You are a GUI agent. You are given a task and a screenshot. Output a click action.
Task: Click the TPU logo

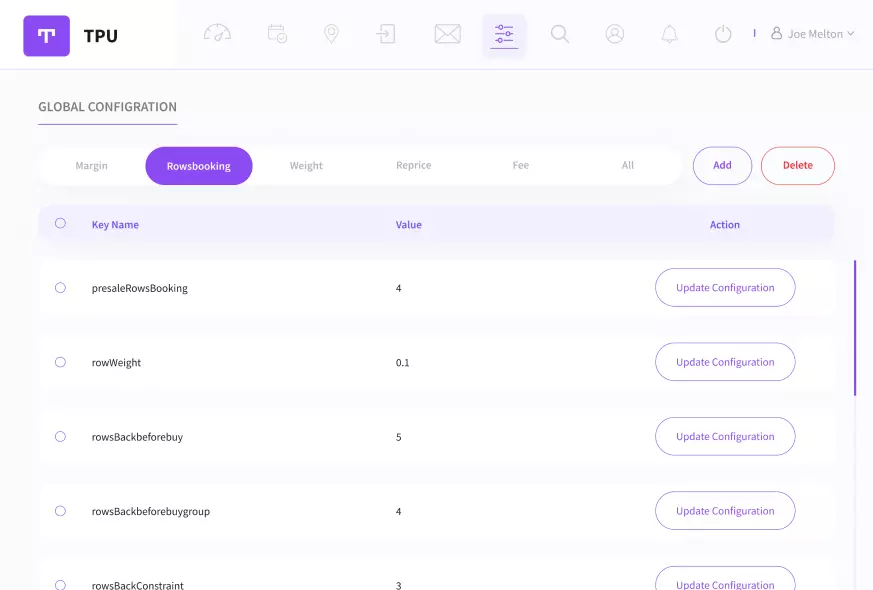click(47, 36)
